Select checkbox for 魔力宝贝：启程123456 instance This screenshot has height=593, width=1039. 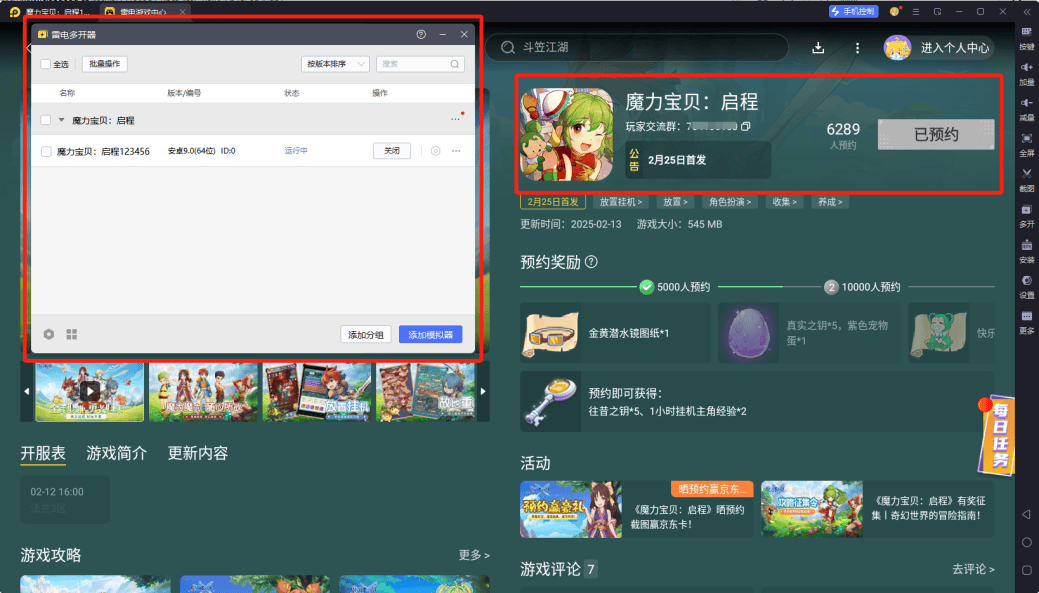[x=45, y=151]
